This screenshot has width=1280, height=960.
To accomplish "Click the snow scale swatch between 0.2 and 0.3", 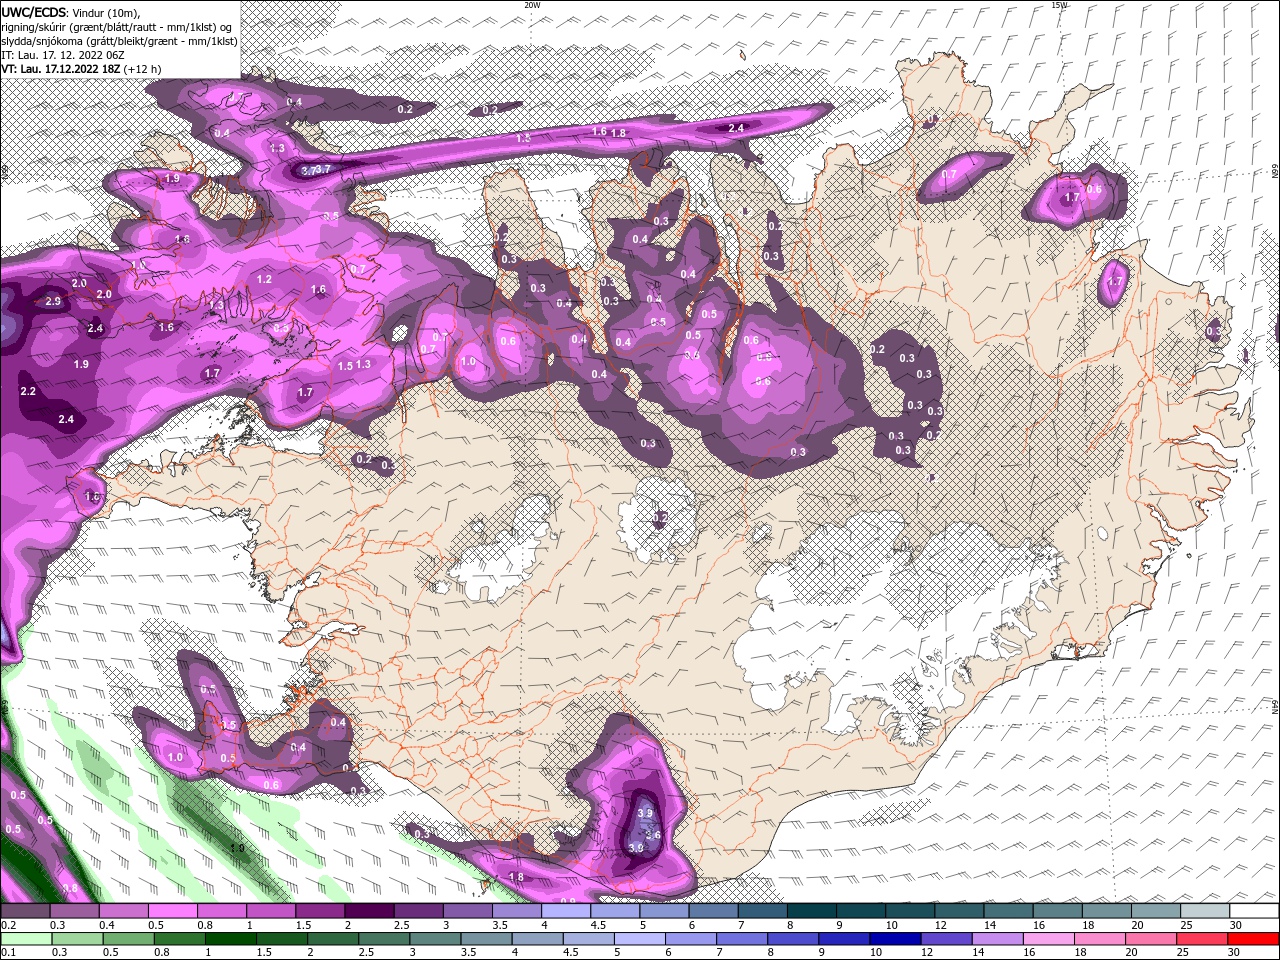I will coord(25,911).
